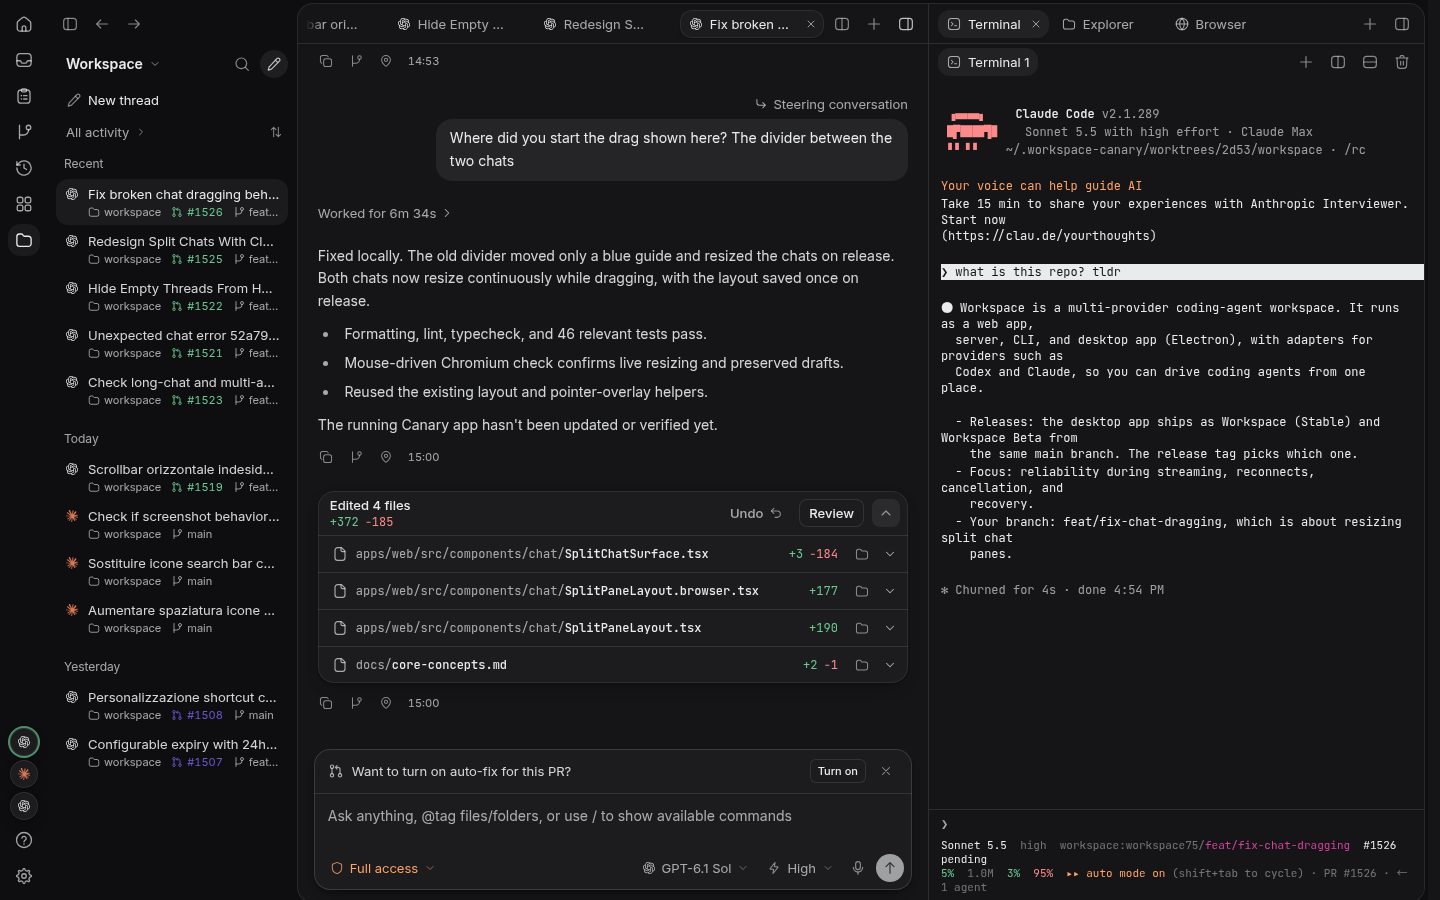The width and height of the screenshot is (1440, 900).
Task: Expand Worked for 6m 34s details
Action: coord(384,213)
